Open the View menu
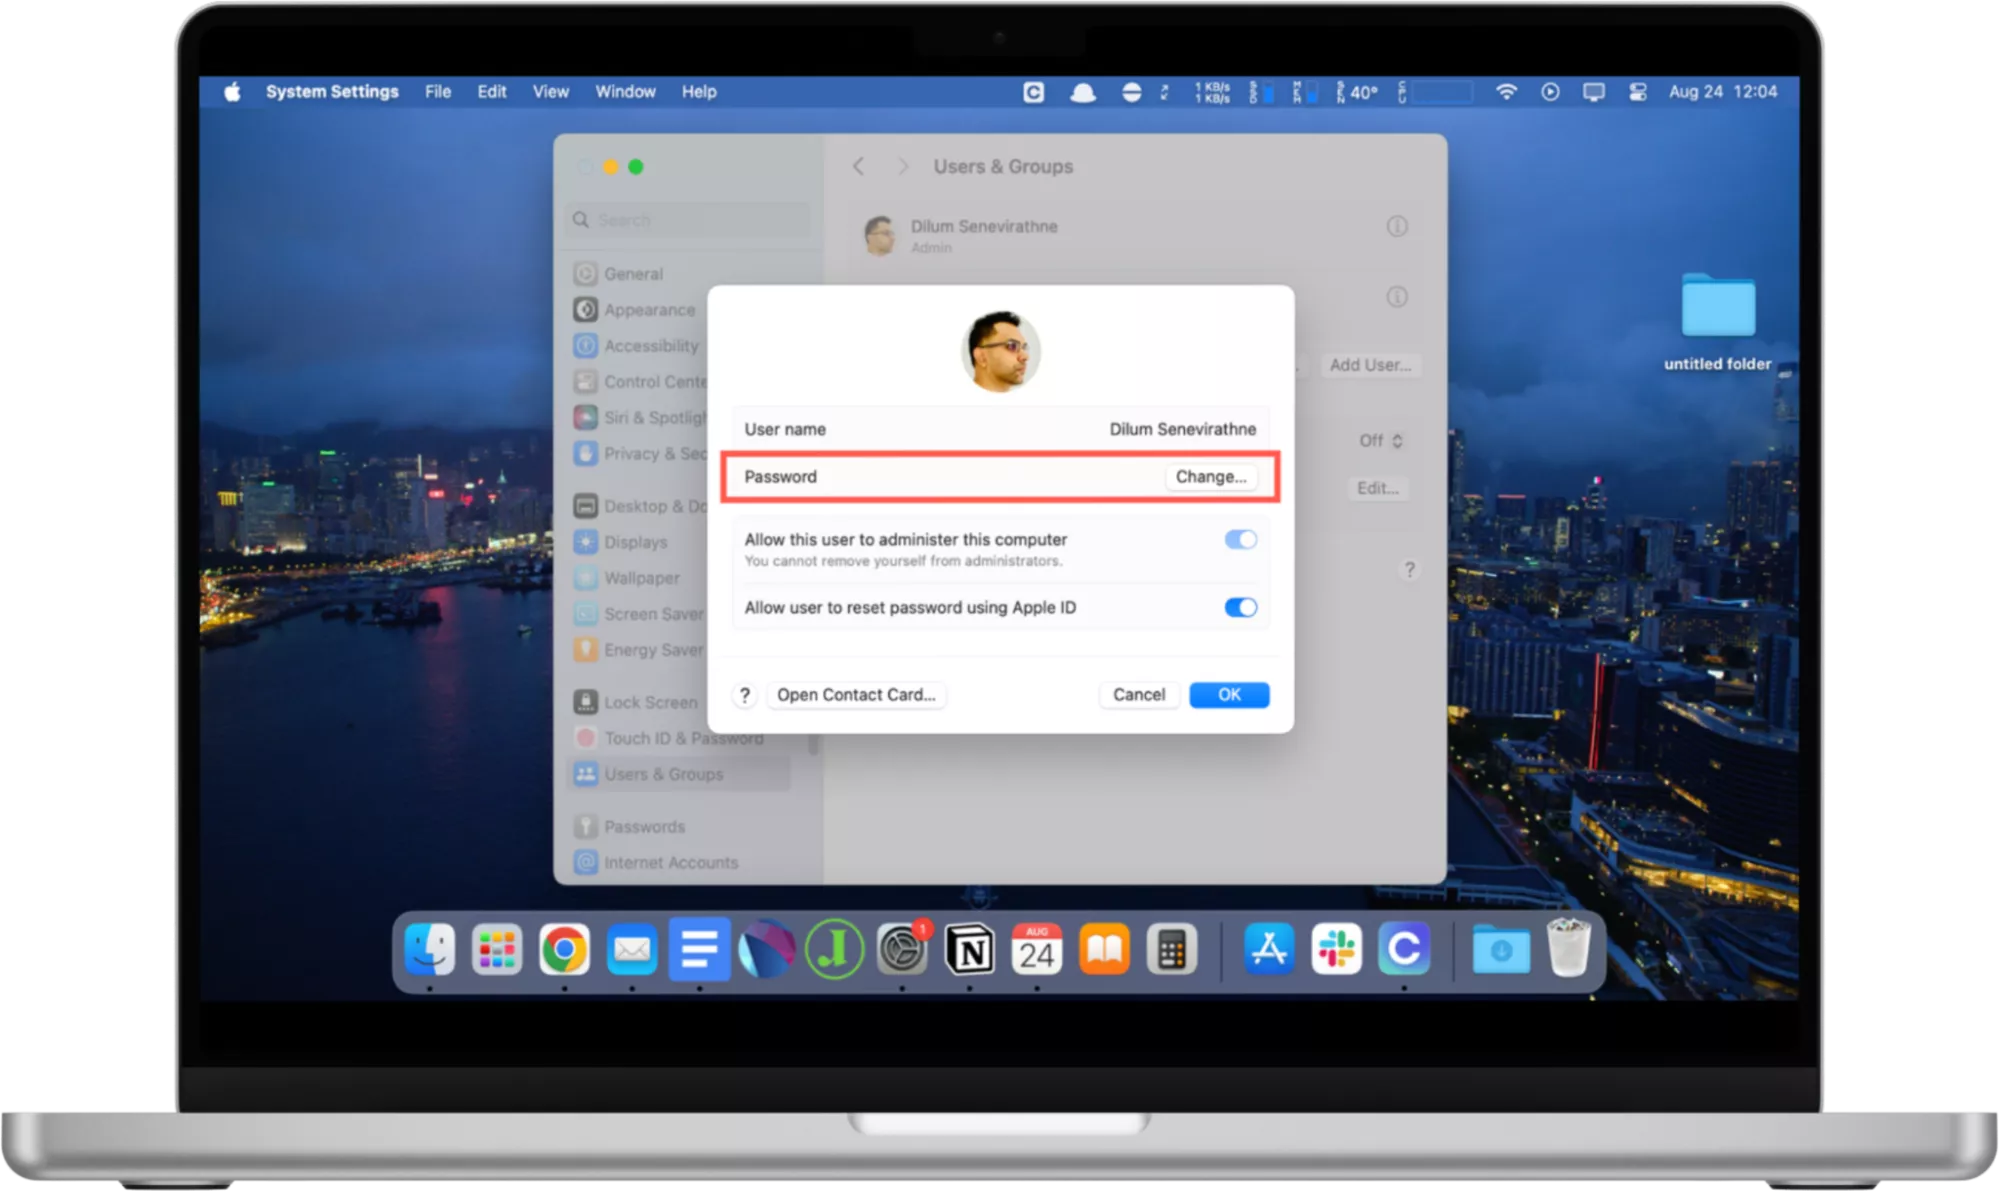 tap(550, 92)
